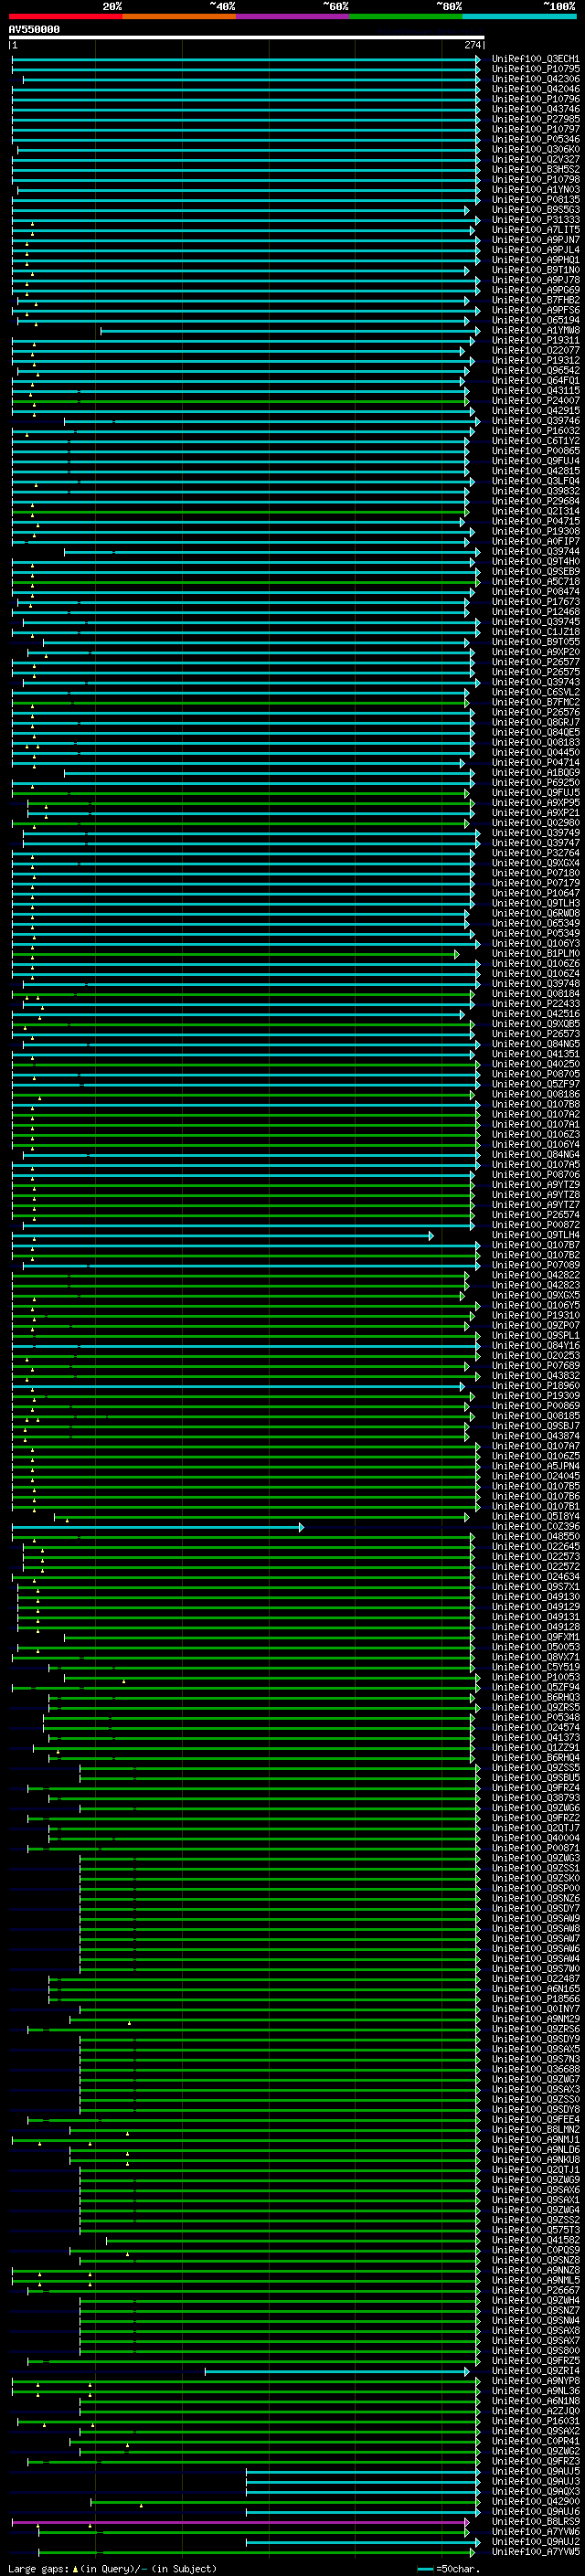Click the yellow gap triangle in the legend

click(75, 2569)
